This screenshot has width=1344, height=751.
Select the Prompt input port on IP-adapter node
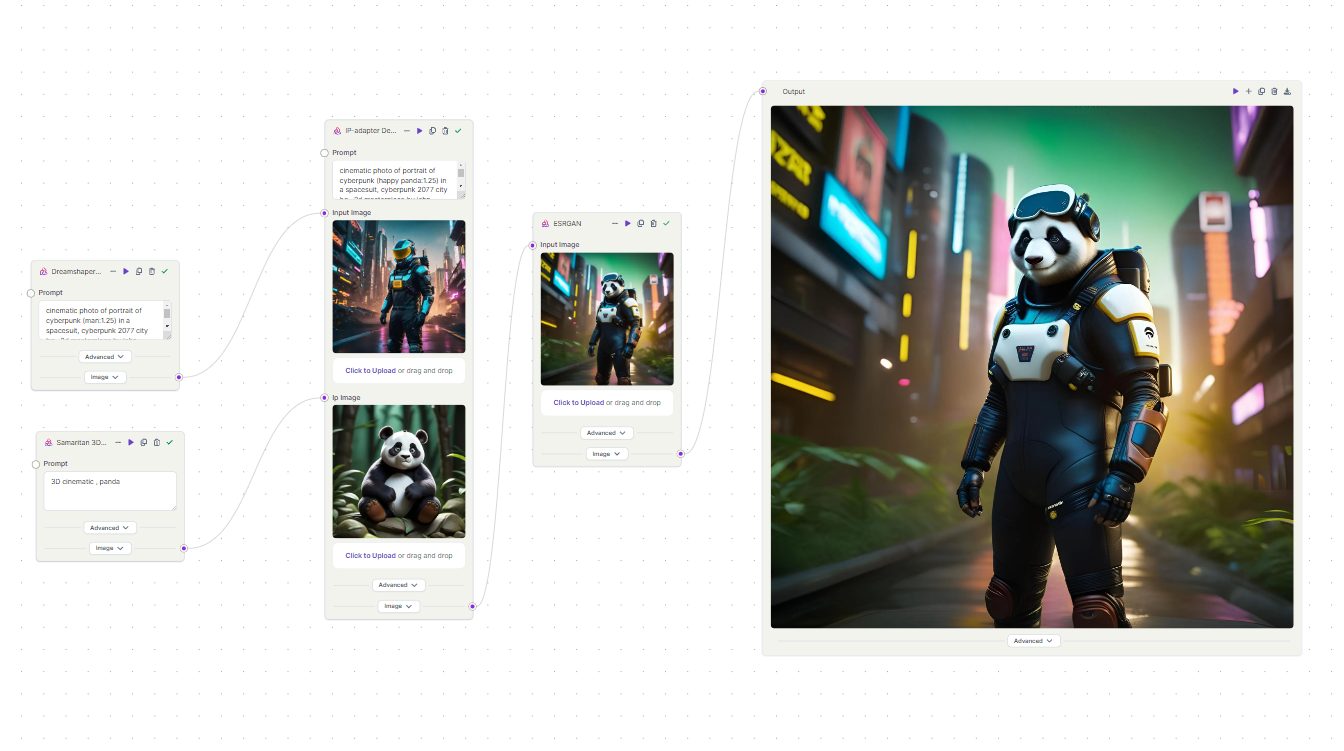click(324, 153)
